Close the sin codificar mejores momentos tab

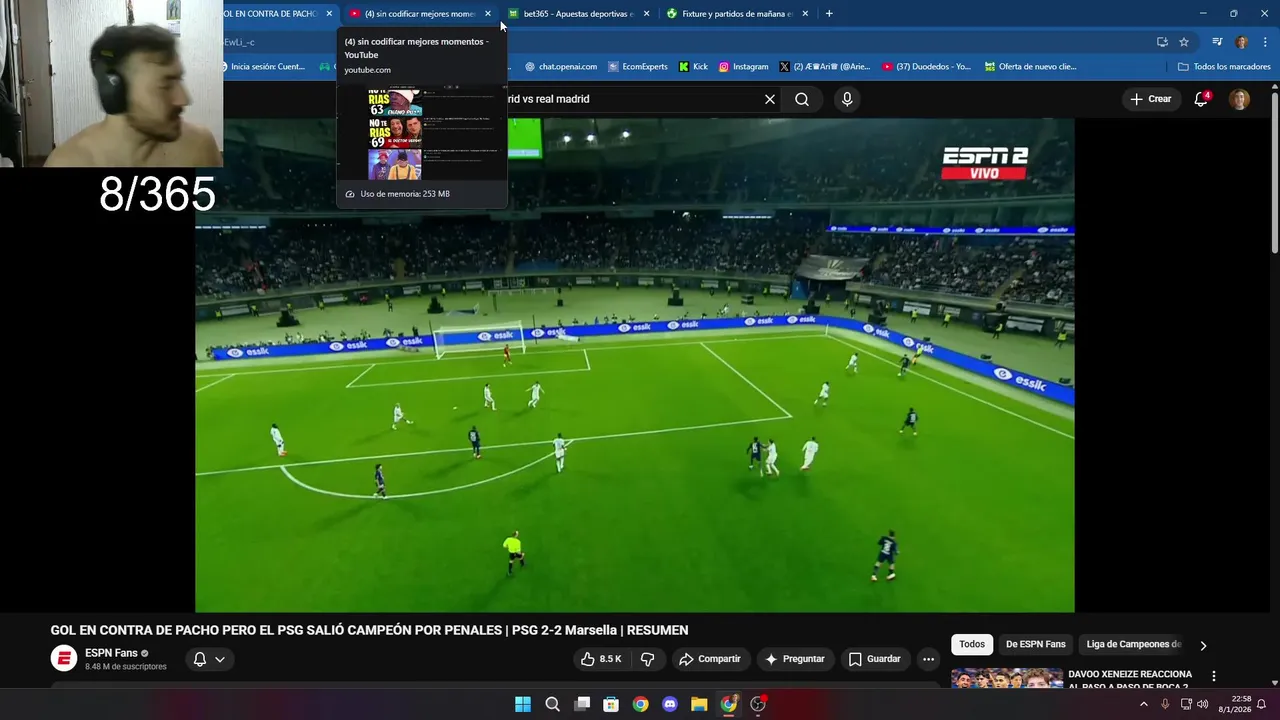click(488, 14)
